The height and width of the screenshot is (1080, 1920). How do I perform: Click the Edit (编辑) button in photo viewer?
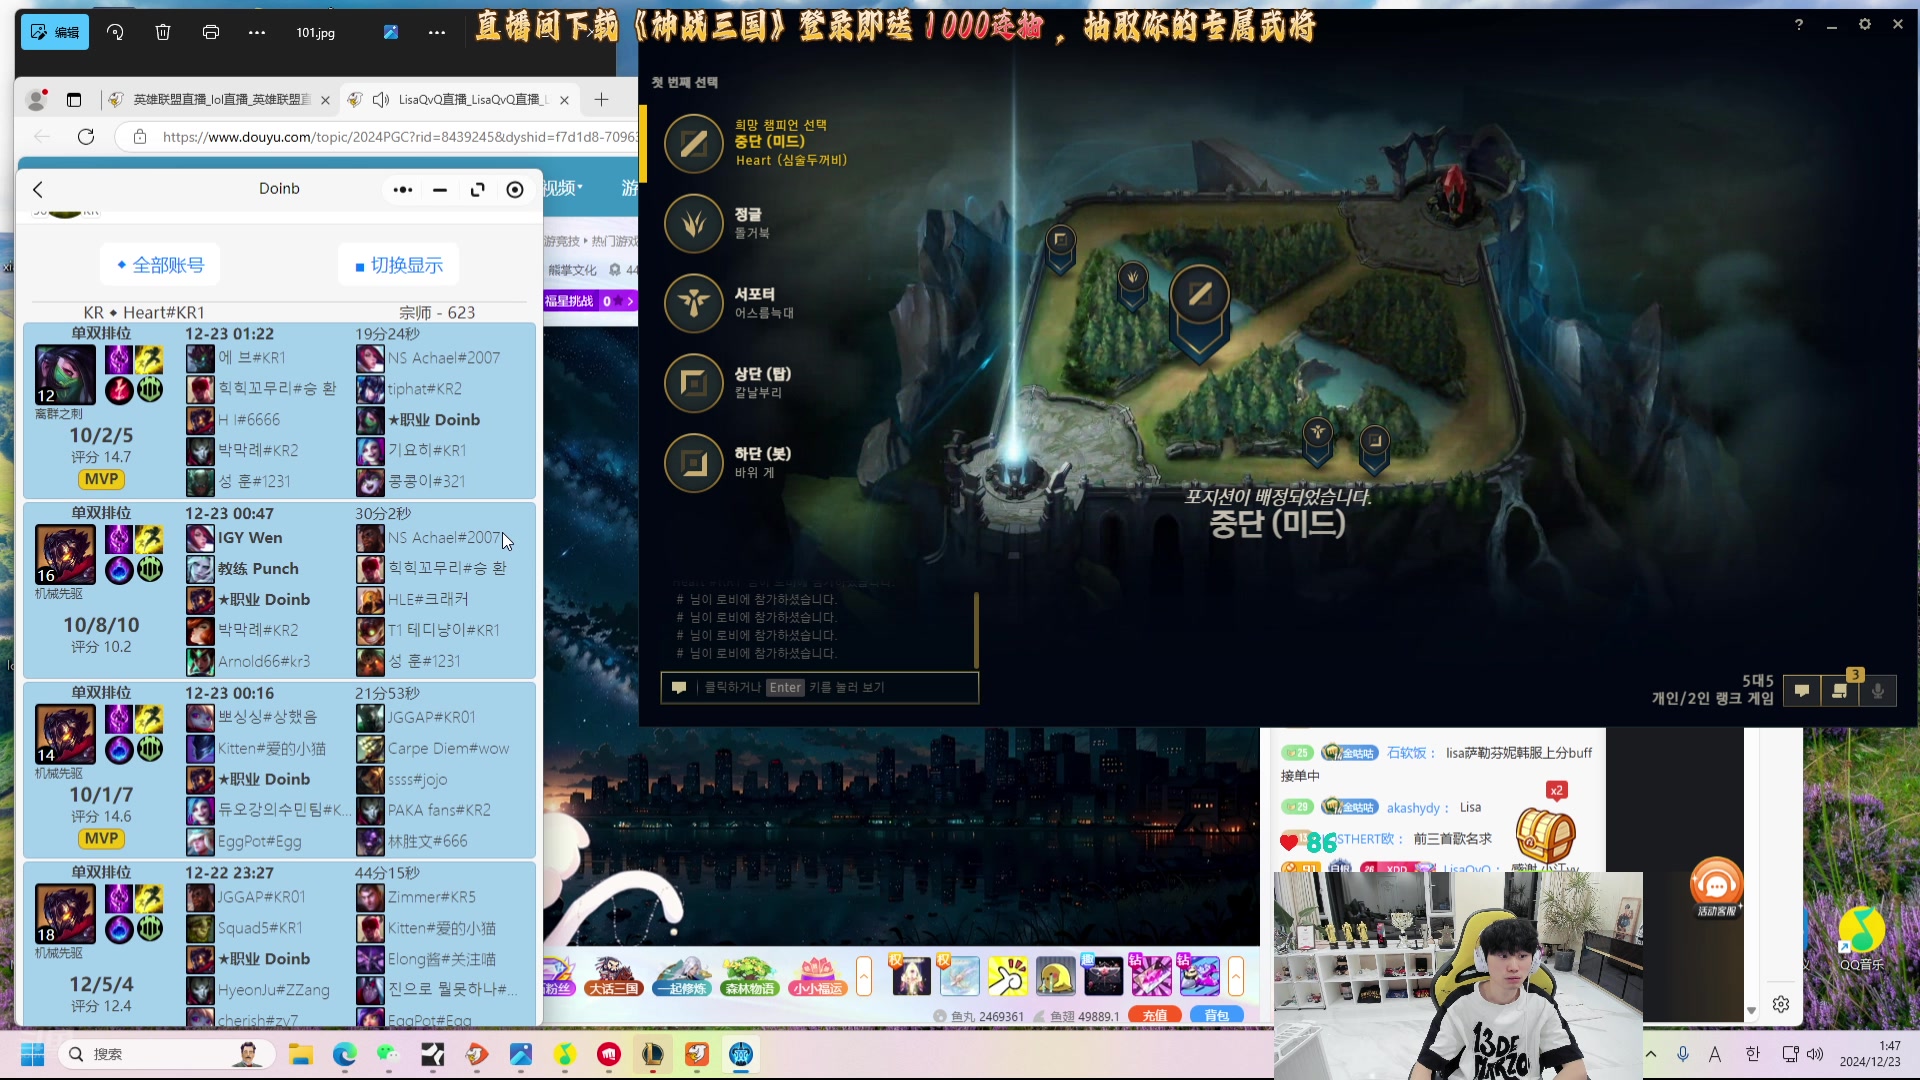55,32
